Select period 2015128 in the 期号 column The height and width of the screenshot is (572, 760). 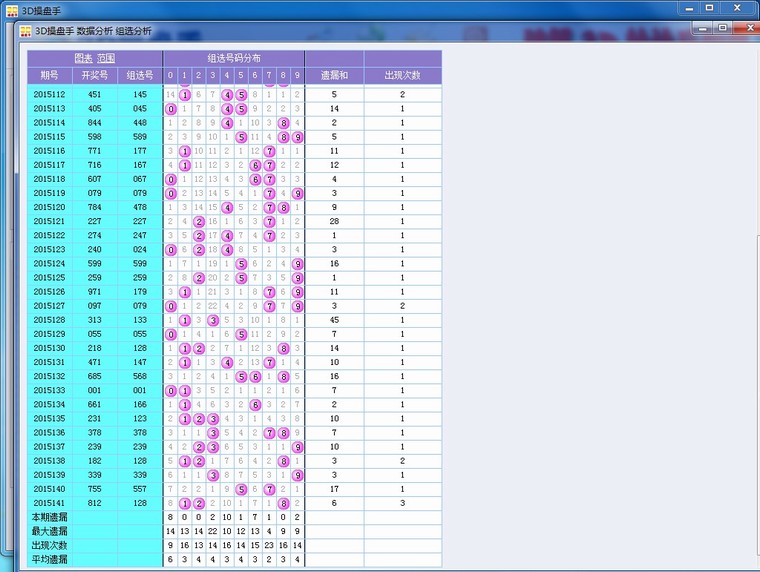[50, 320]
